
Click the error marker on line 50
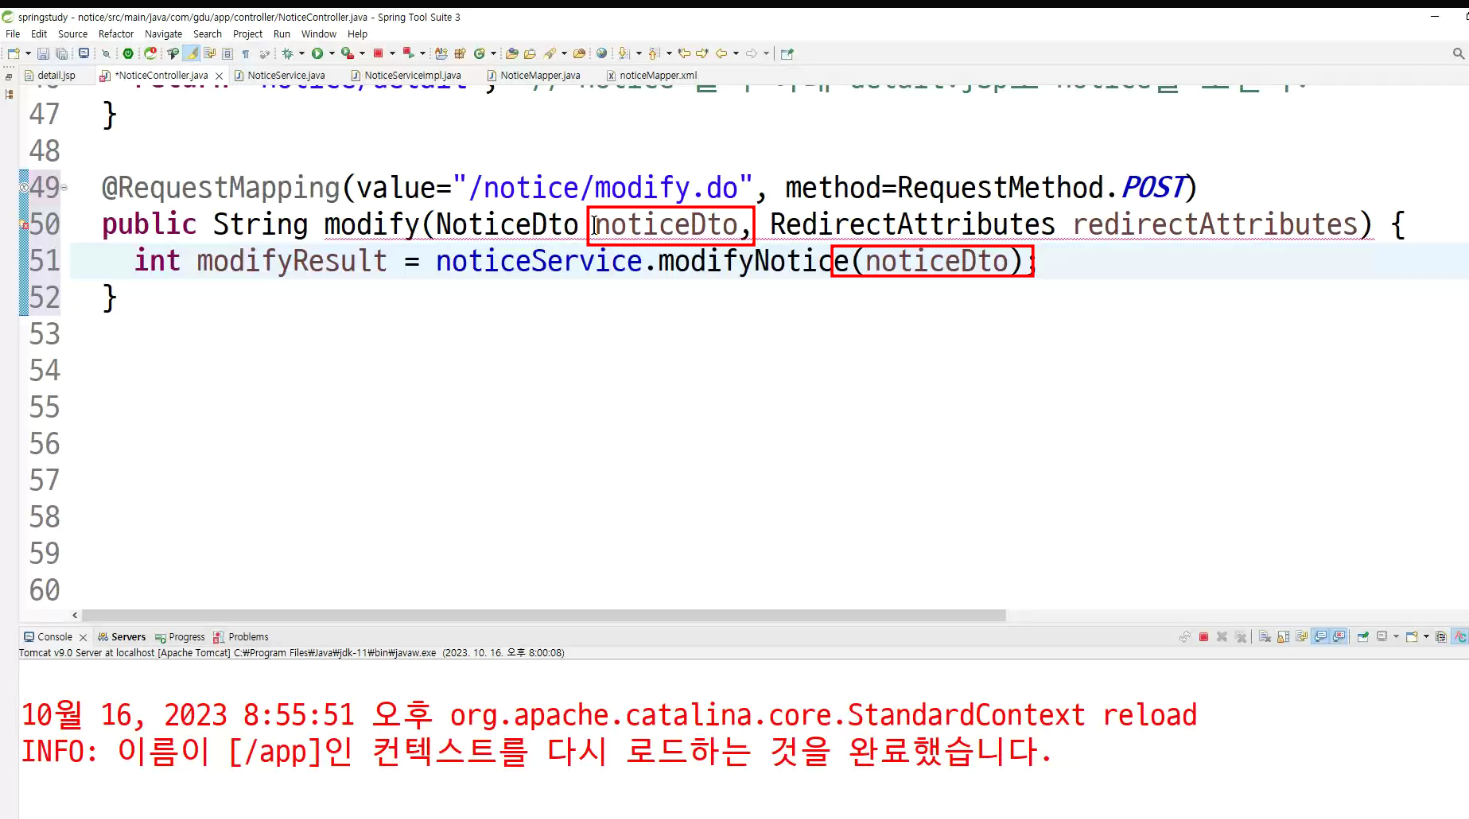coord(24,225)
